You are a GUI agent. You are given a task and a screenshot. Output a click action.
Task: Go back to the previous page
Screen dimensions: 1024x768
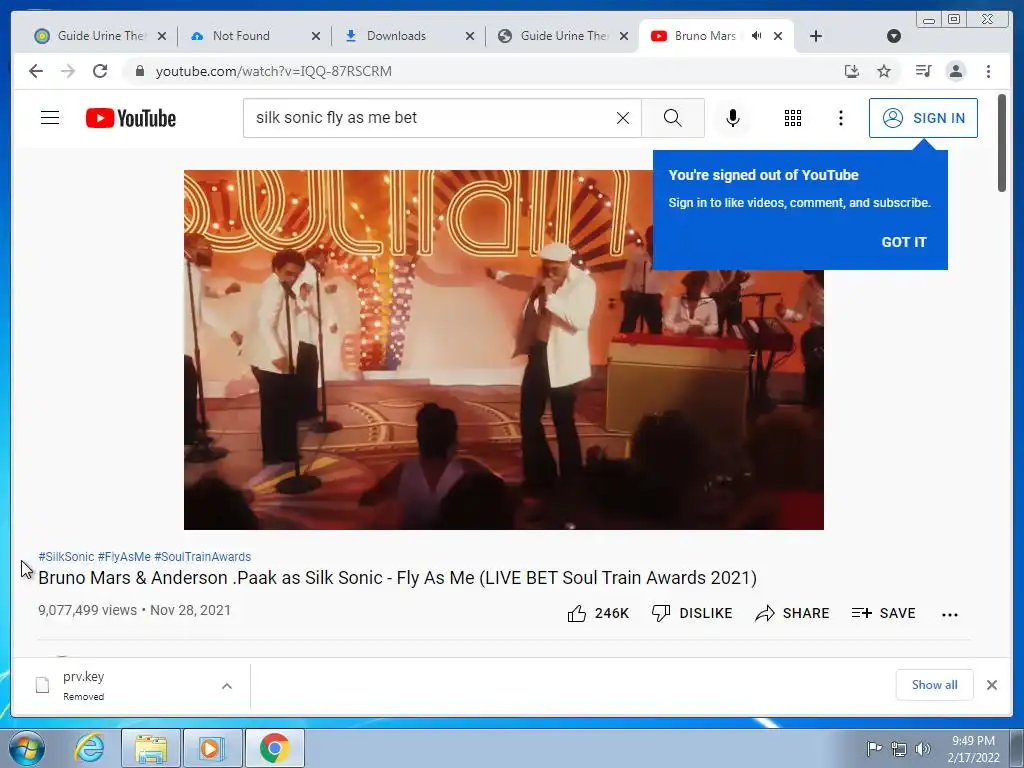[36, 71]
